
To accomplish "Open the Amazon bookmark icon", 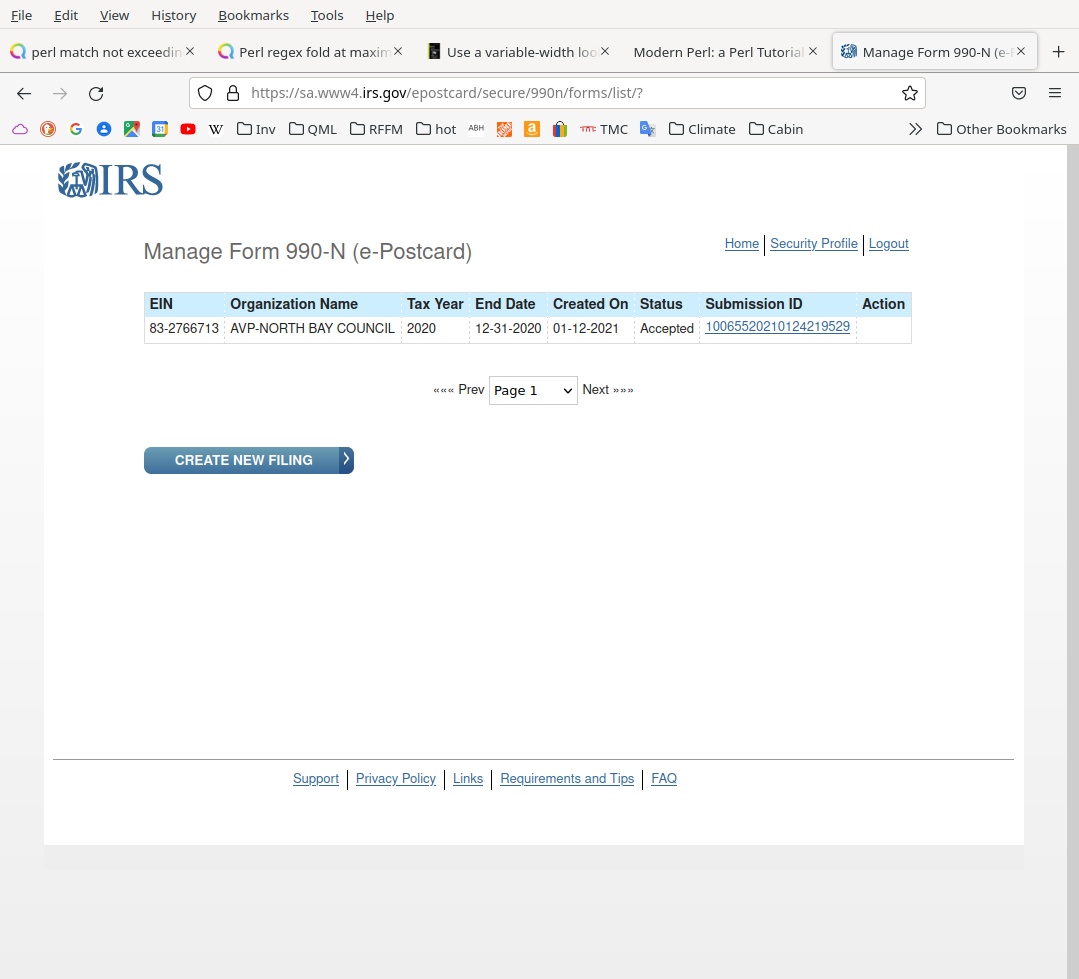I will tap(532, 129).
